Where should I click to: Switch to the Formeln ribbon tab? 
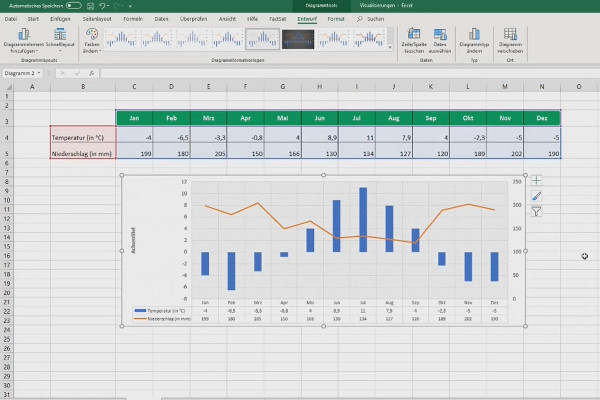click(x=133, y=19)
